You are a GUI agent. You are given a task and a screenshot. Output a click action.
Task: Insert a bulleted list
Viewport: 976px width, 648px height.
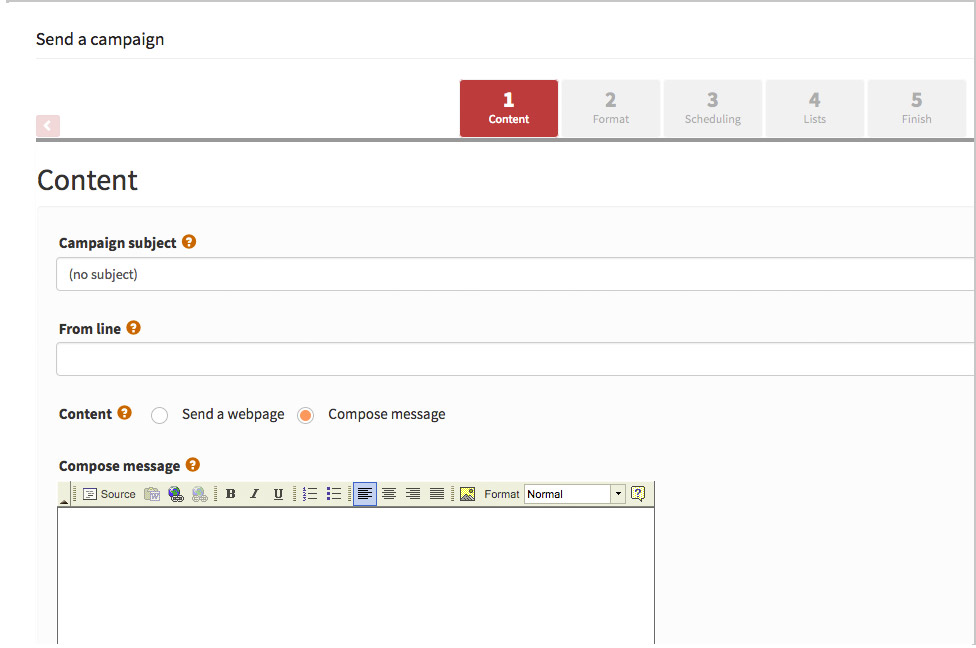(x=334, y=494)
